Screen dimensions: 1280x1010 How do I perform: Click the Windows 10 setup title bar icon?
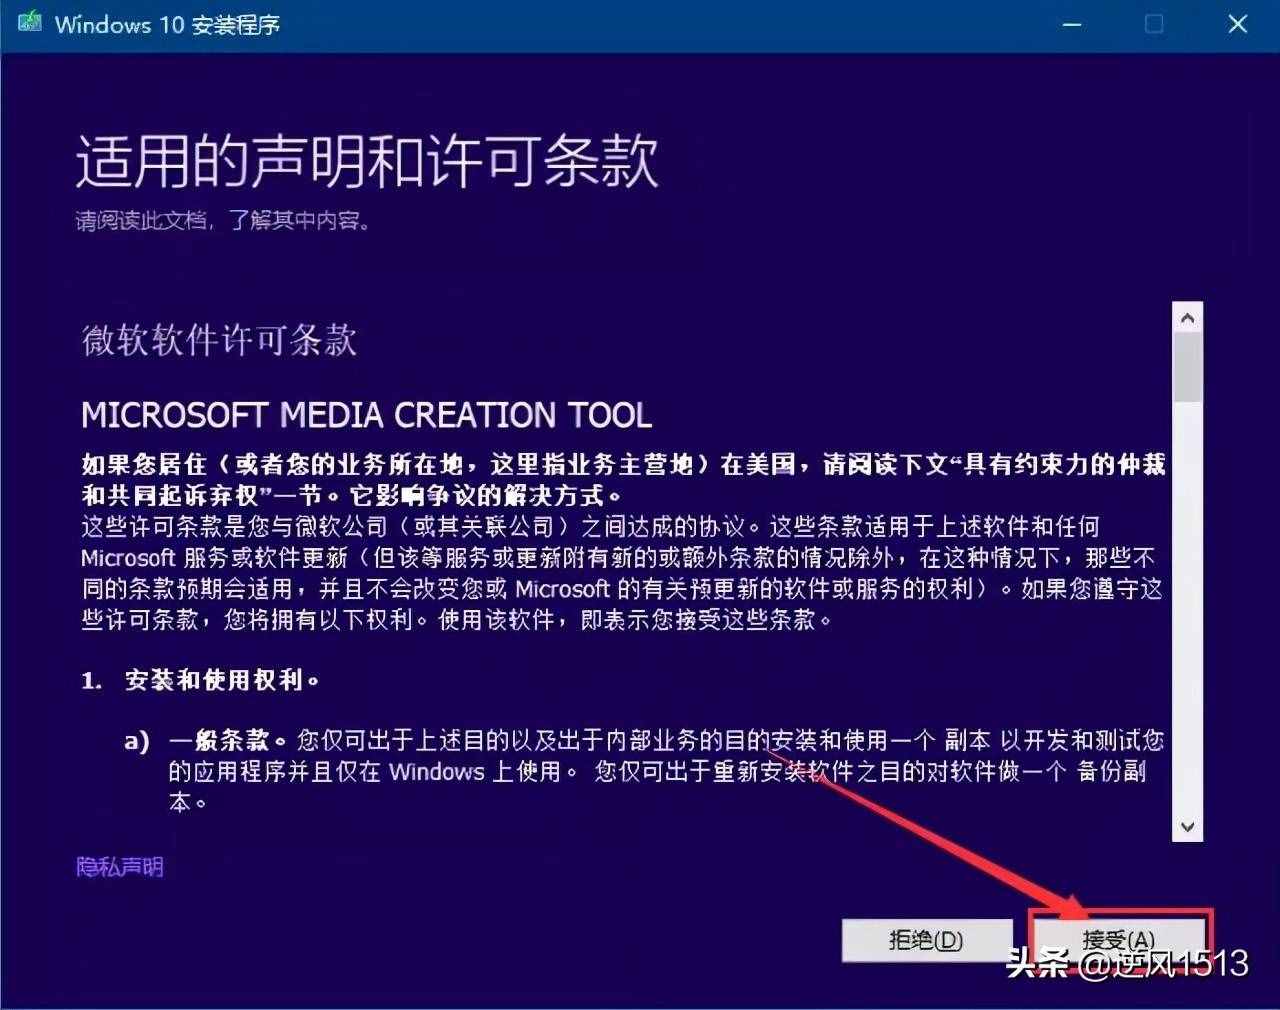[x=30, y=22]
